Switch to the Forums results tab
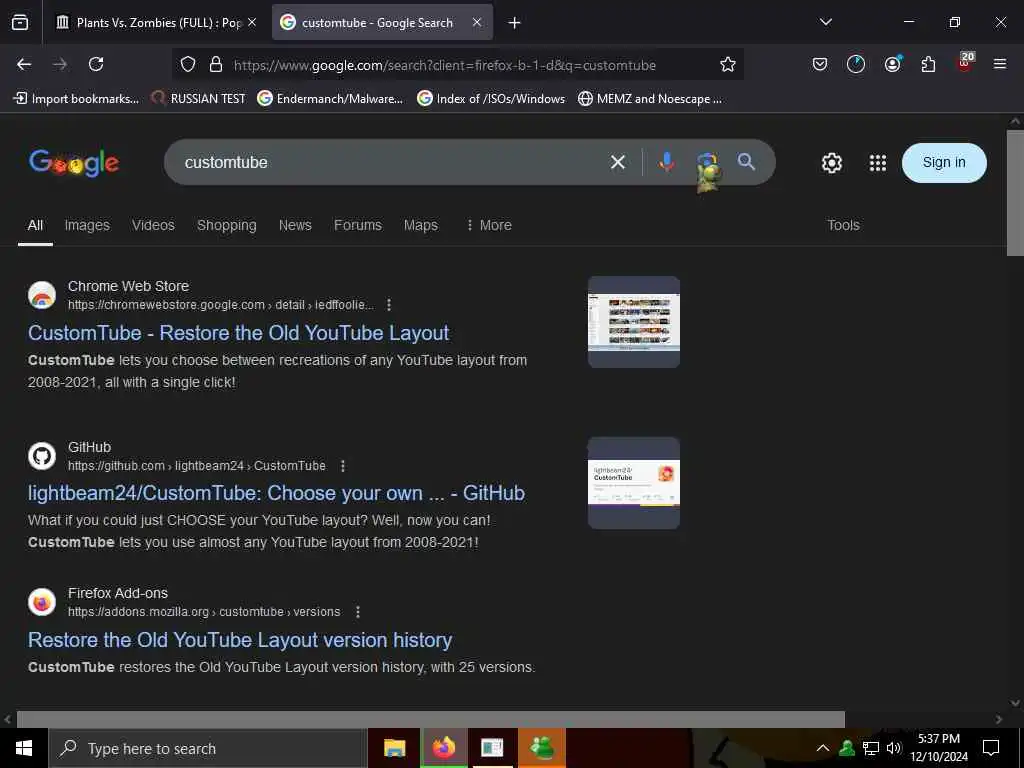Screen dimensions: 1024x768 click(x=358, y=225)
